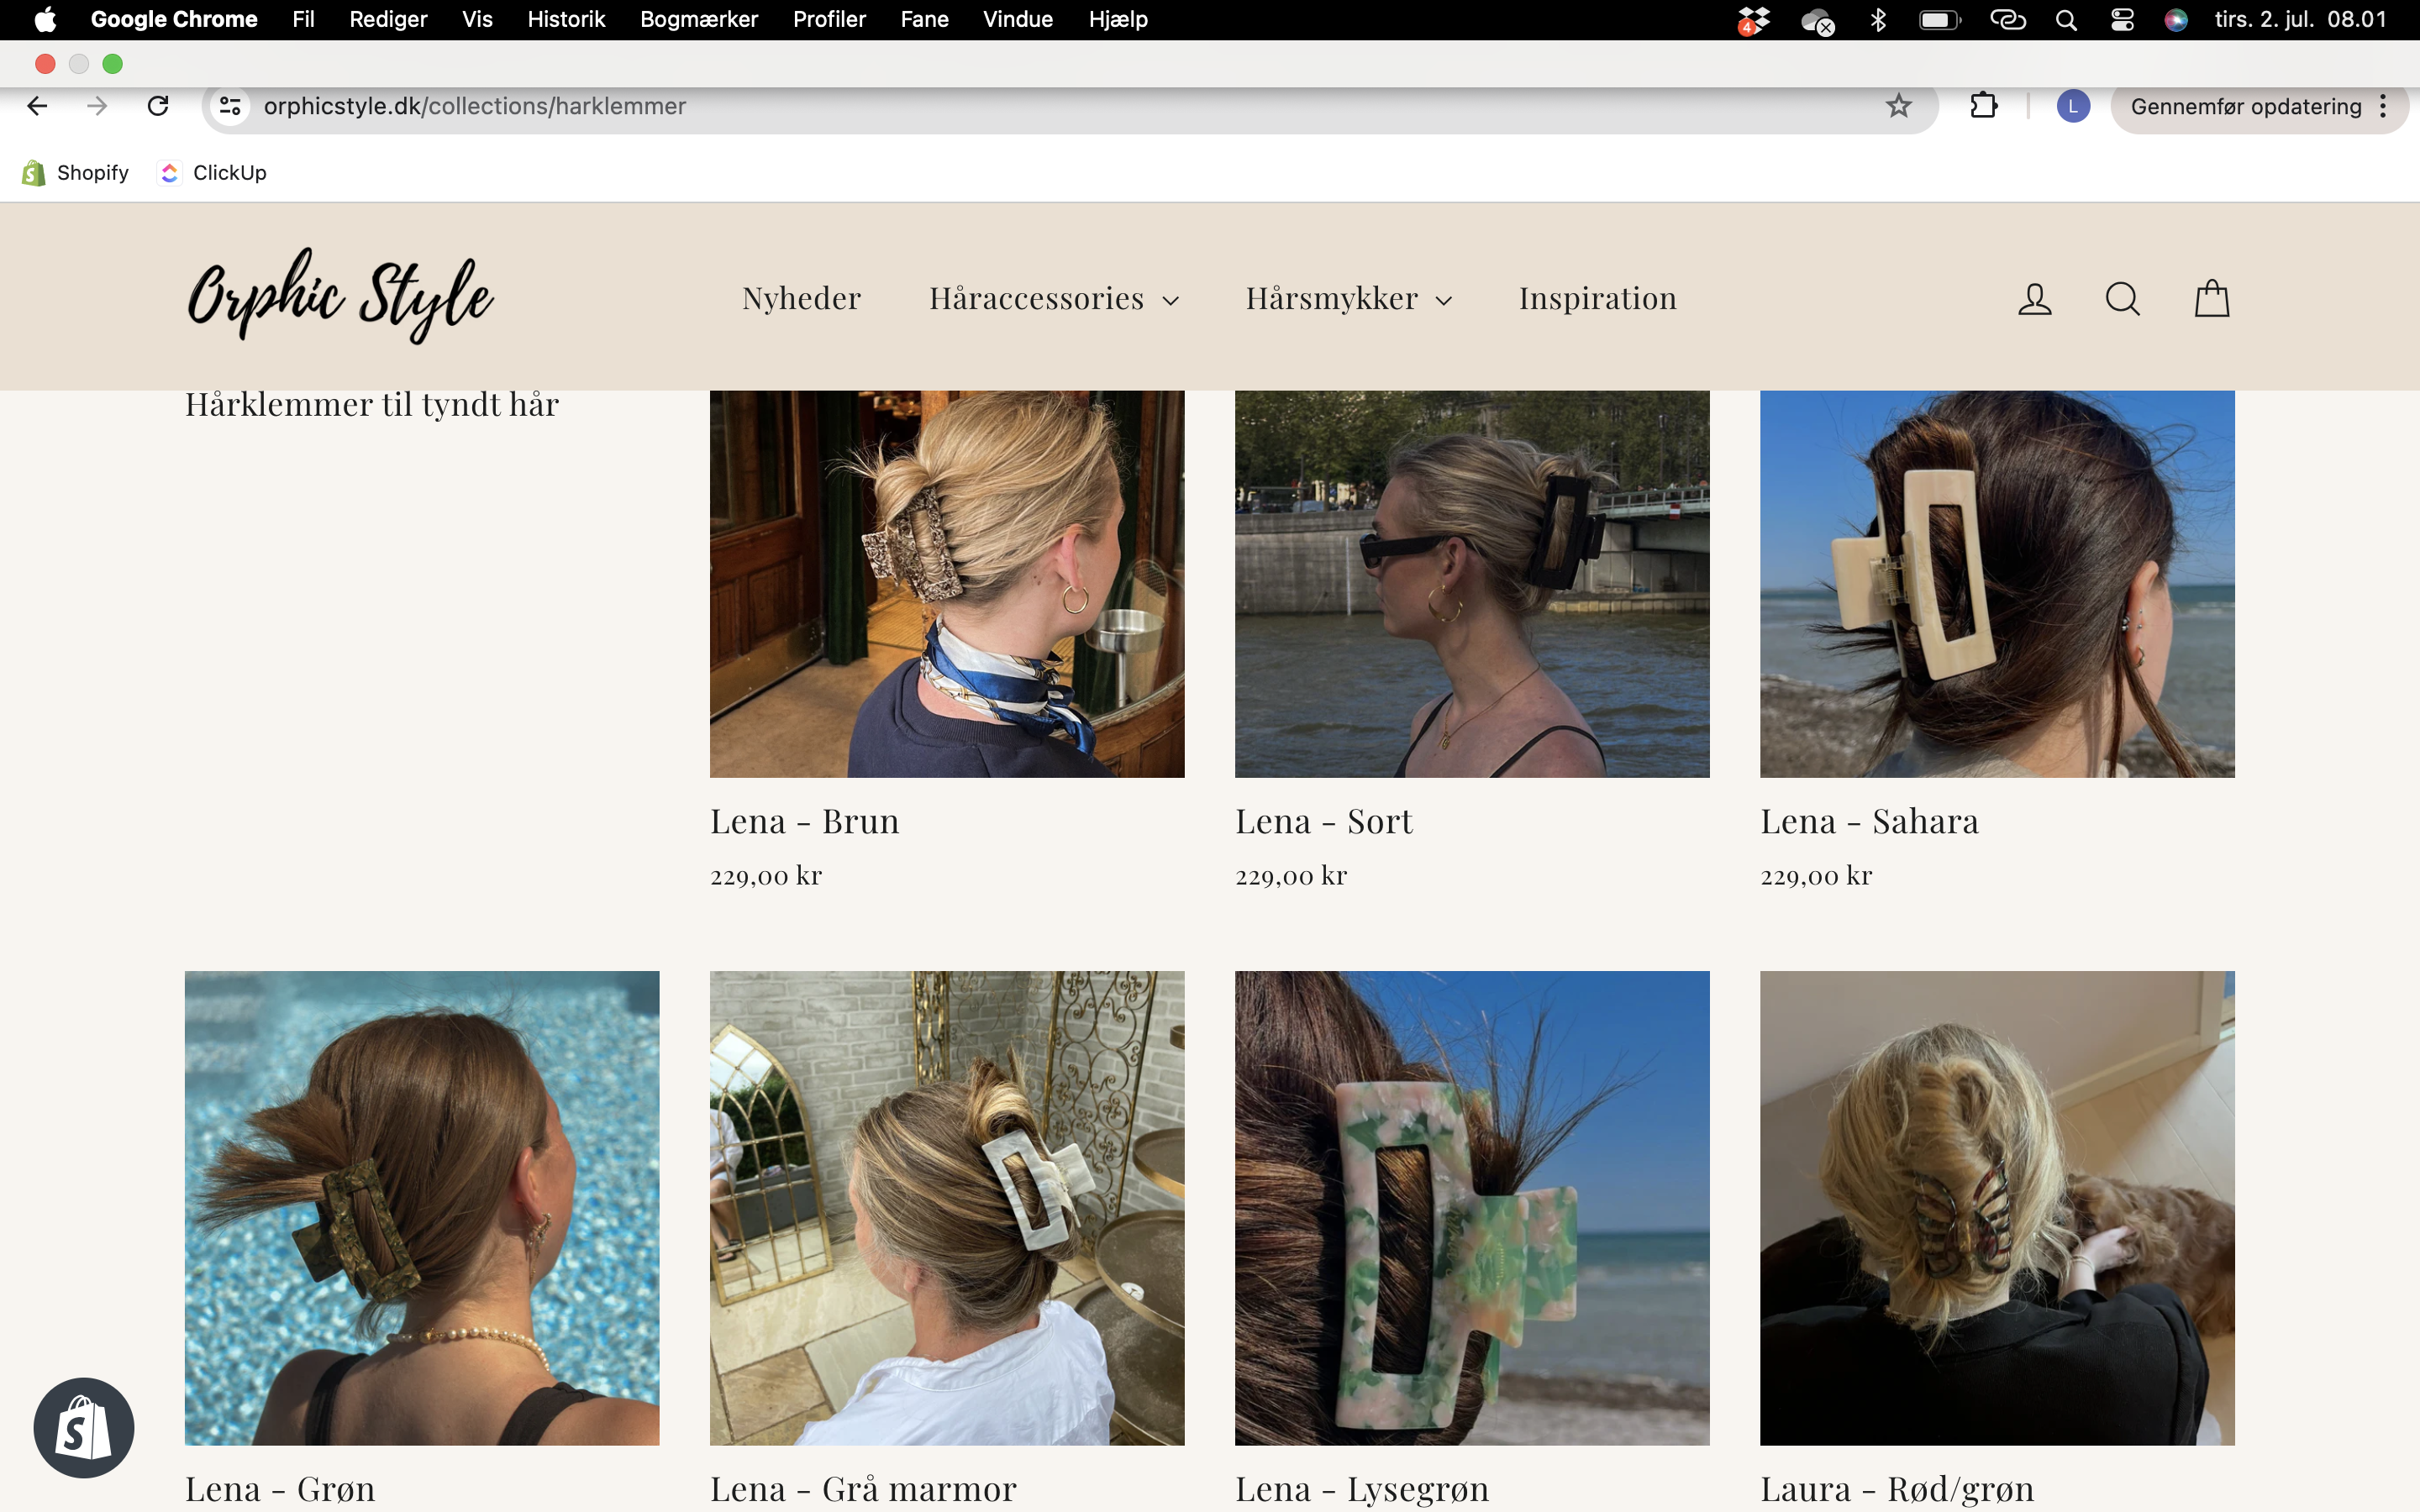
Task: Open the account login icon
Action: click(2034, 299)
